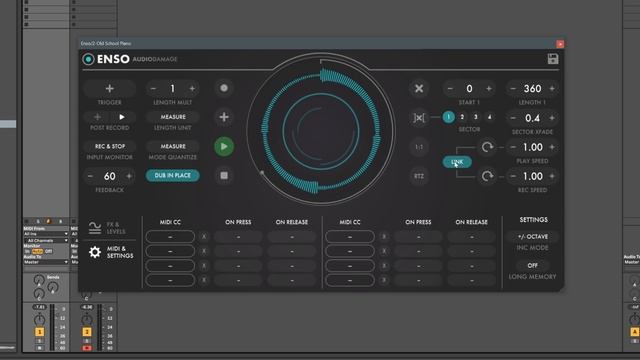Toggle the Rec Speed direction arrow icon
The width and height of the screenshot is (640, 360).
click(x=487, y=176)
